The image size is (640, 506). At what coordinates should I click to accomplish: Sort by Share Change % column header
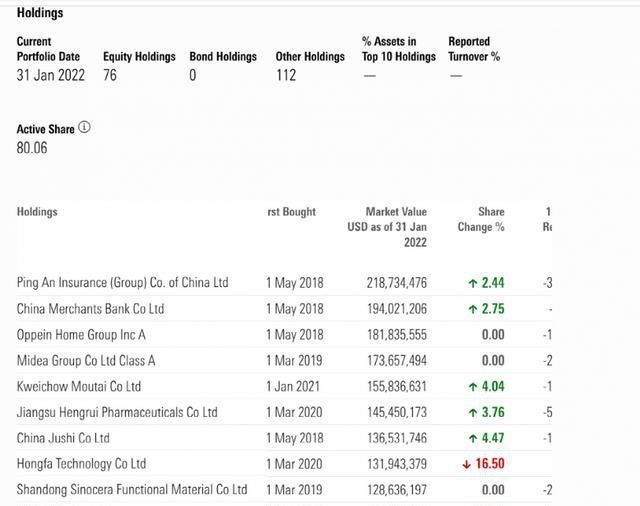click(x=481, y=219)
